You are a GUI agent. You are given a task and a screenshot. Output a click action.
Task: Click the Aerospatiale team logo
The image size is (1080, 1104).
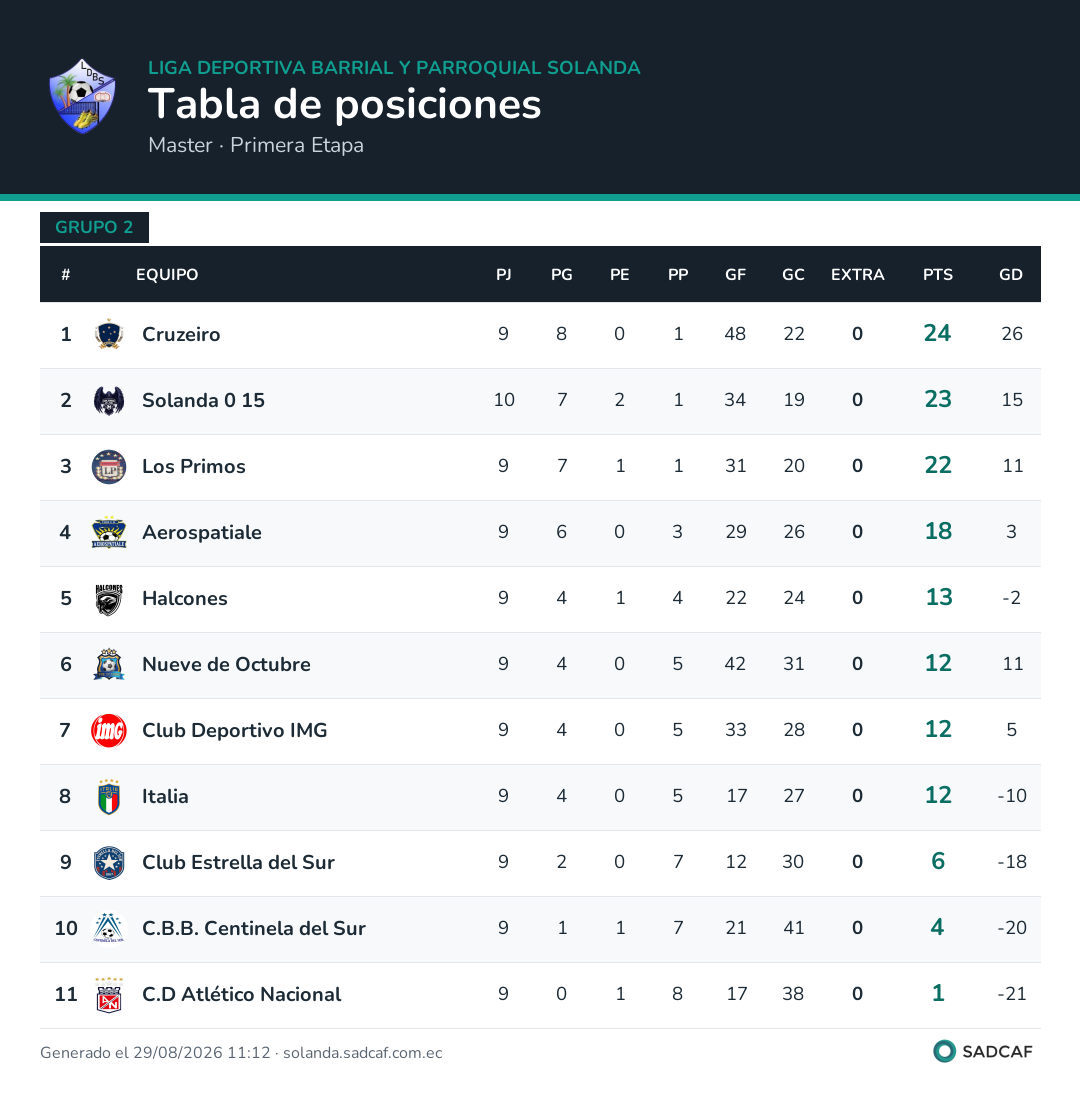(109, 533)
